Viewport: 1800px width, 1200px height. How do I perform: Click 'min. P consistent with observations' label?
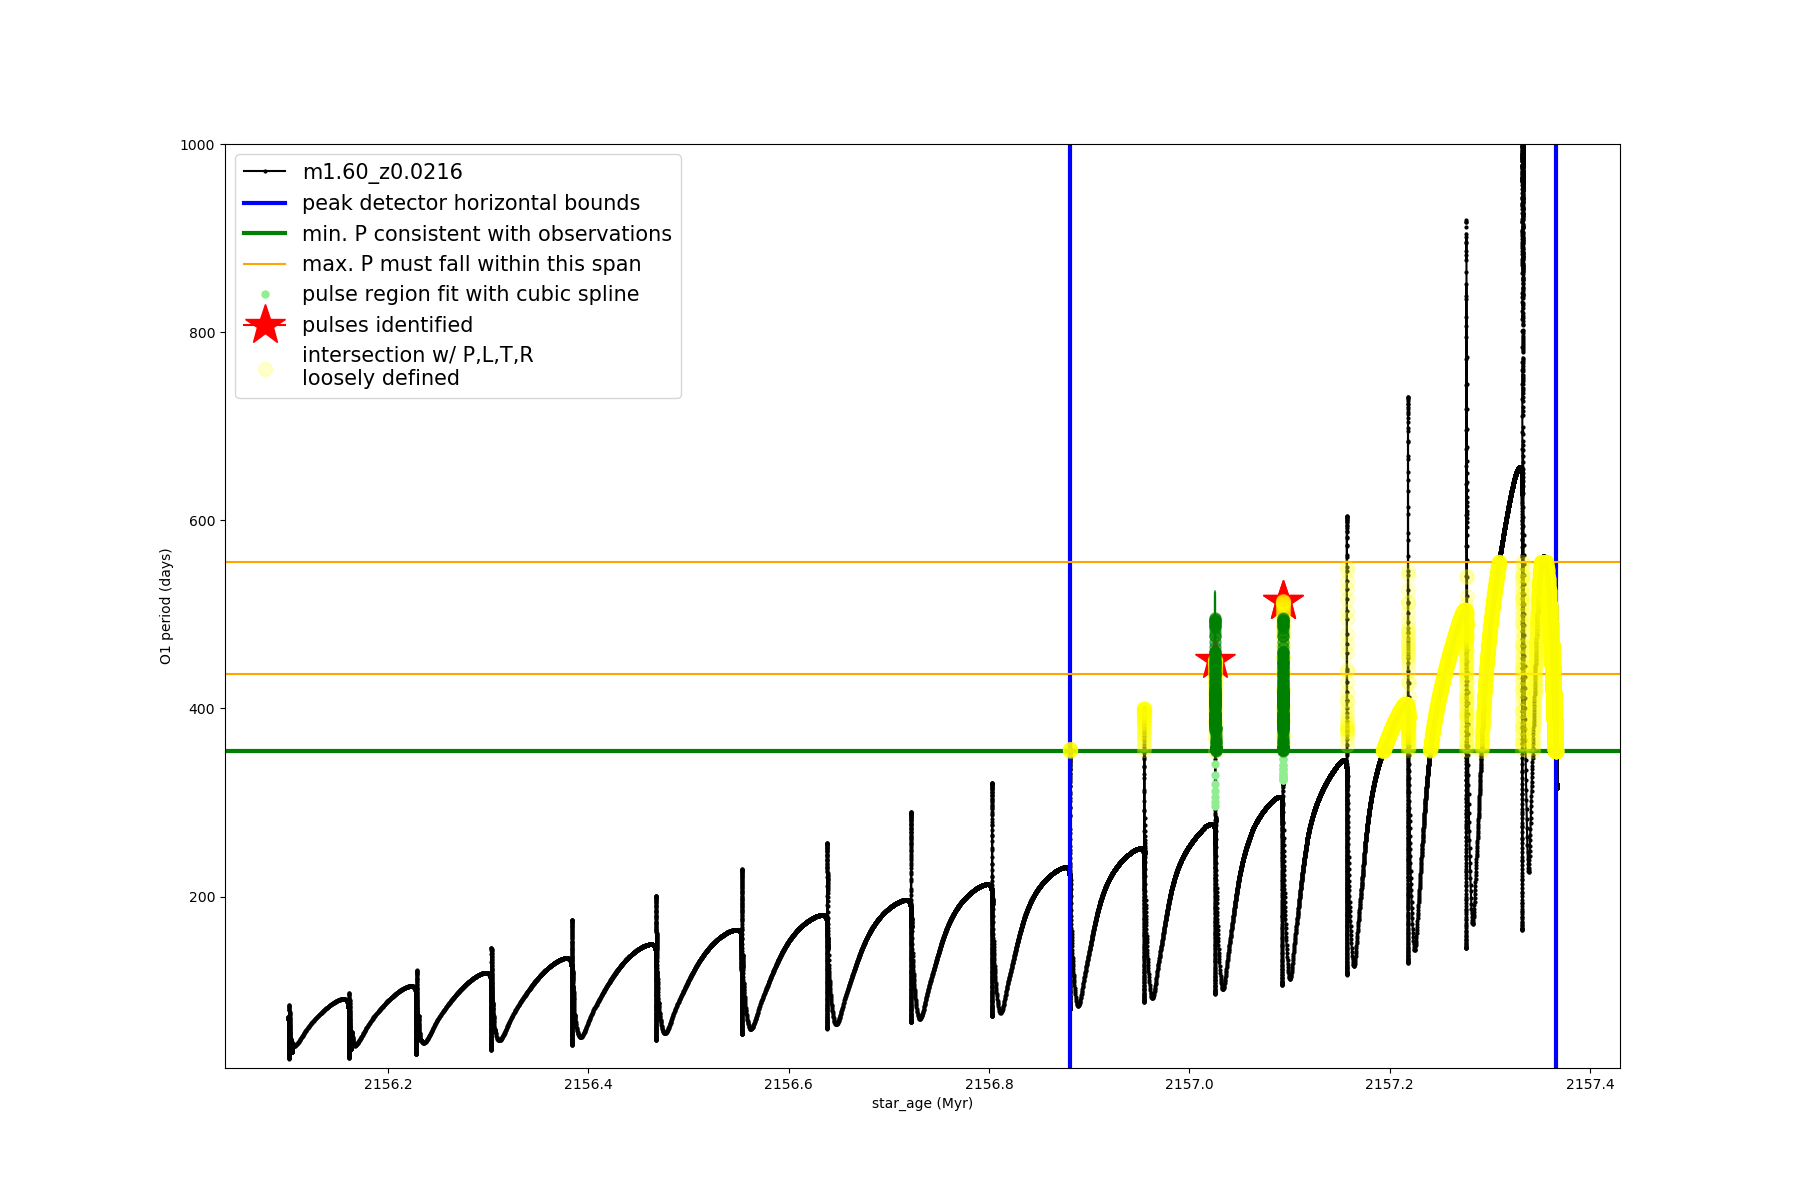(487, 234)
